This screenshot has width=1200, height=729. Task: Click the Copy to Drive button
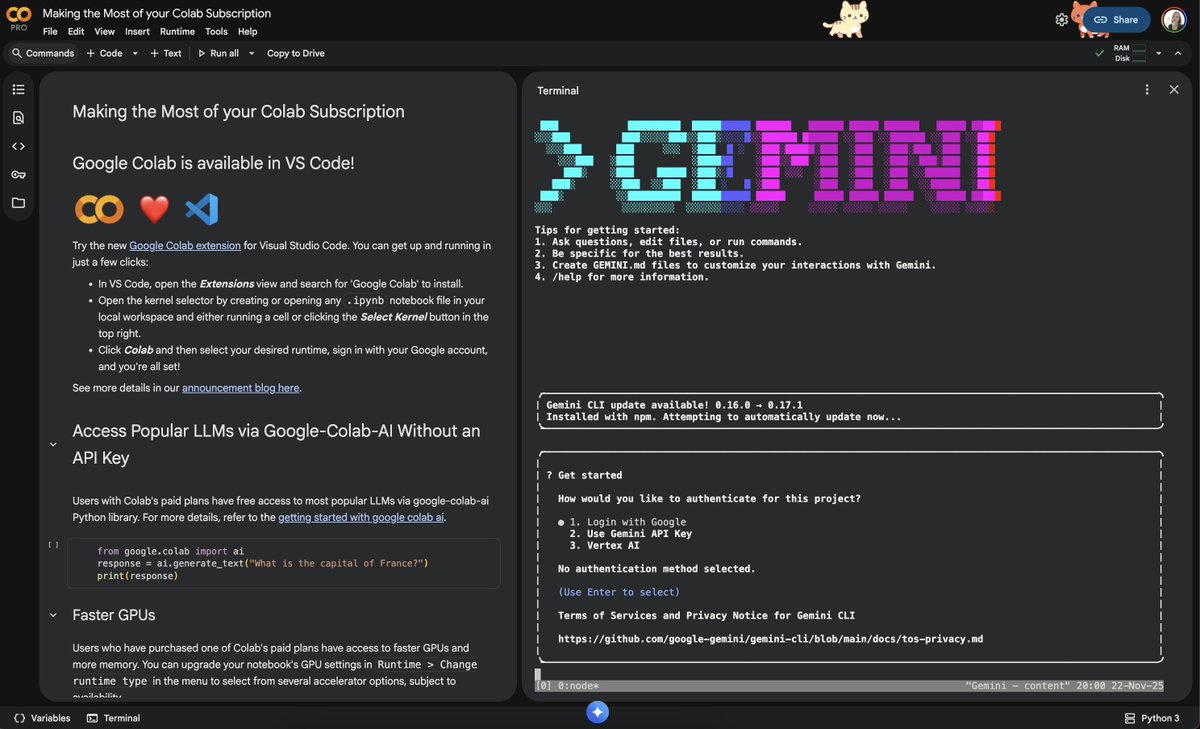[295, 53]
